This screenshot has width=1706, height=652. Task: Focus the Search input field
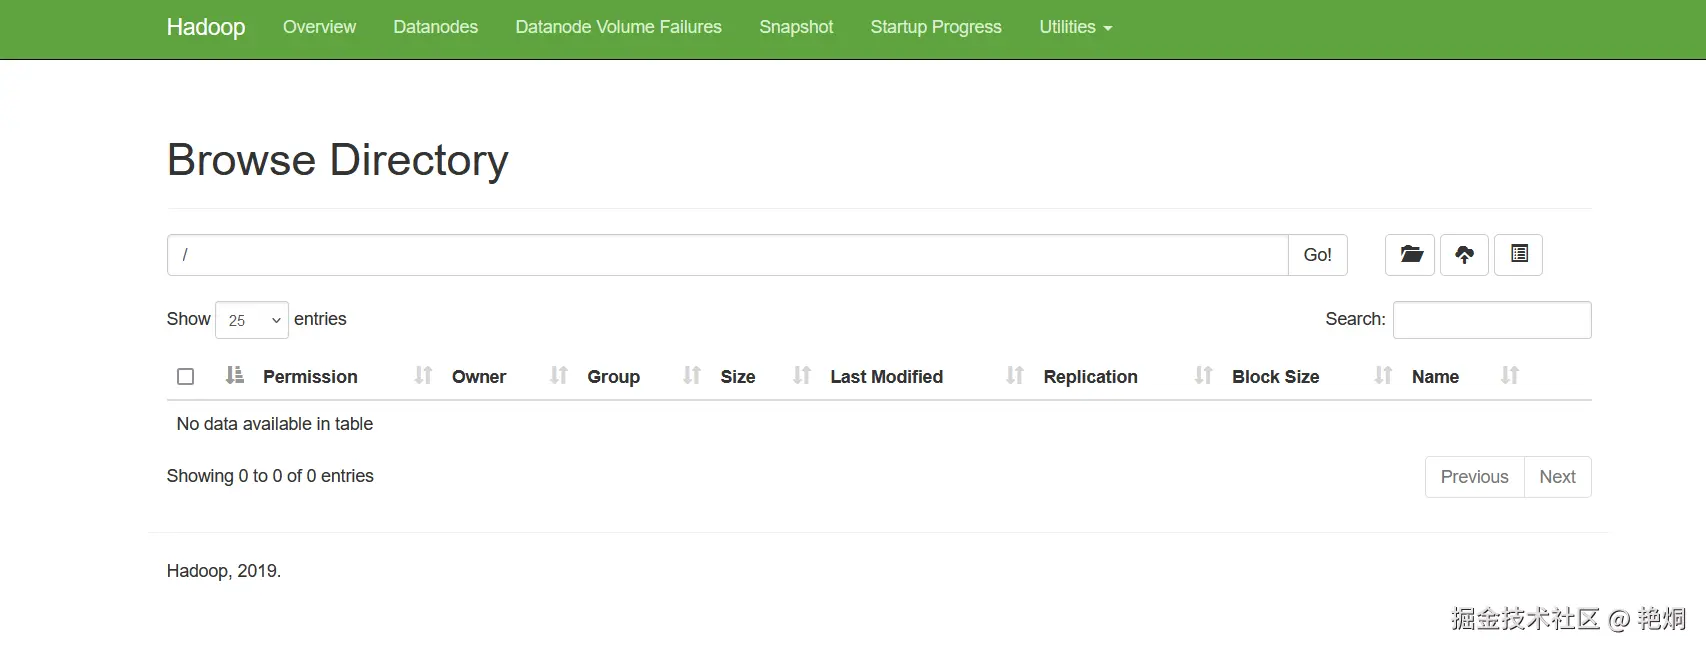coord(1491,320)
